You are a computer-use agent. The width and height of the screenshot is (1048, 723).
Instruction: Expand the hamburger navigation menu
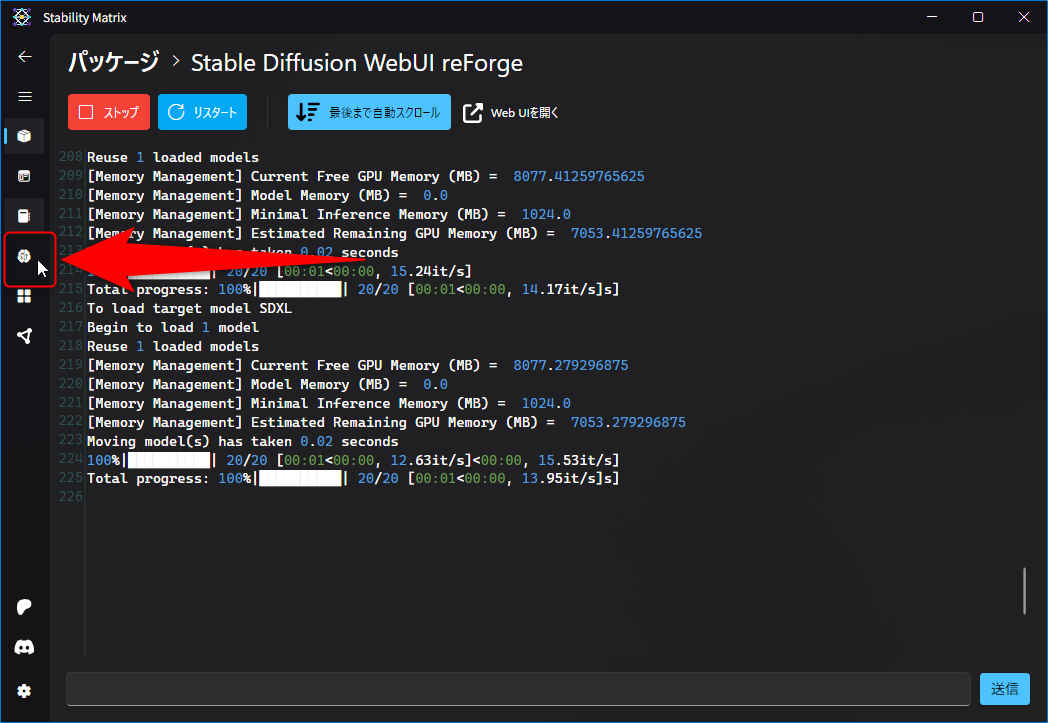coord(25,97)
